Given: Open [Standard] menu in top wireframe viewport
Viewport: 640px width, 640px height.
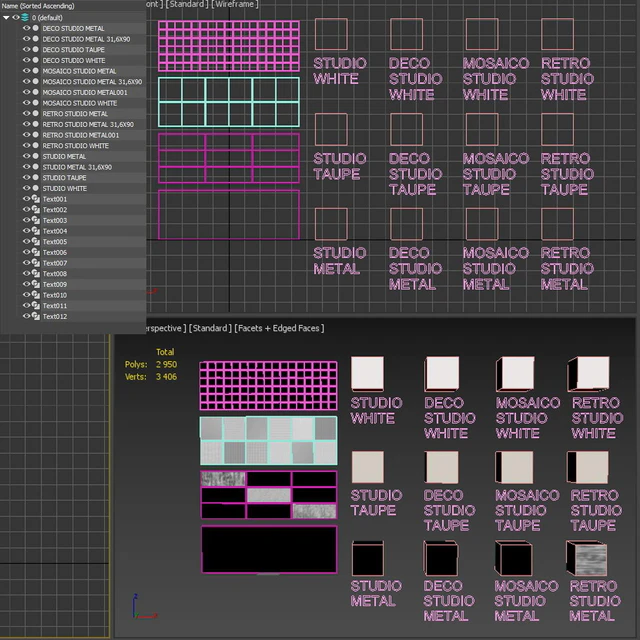Looking at the screenshot, I should 186,4.
